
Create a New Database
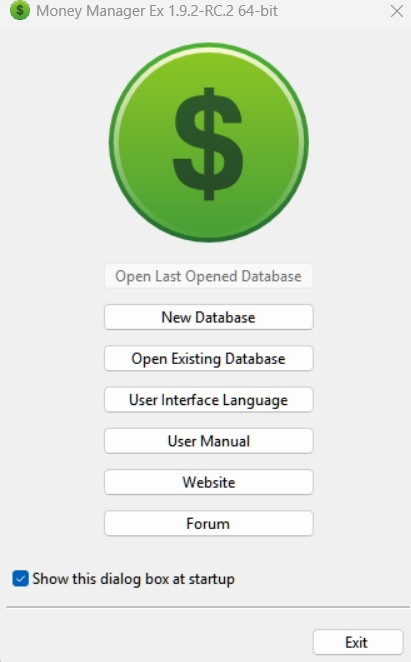[209, 317]
